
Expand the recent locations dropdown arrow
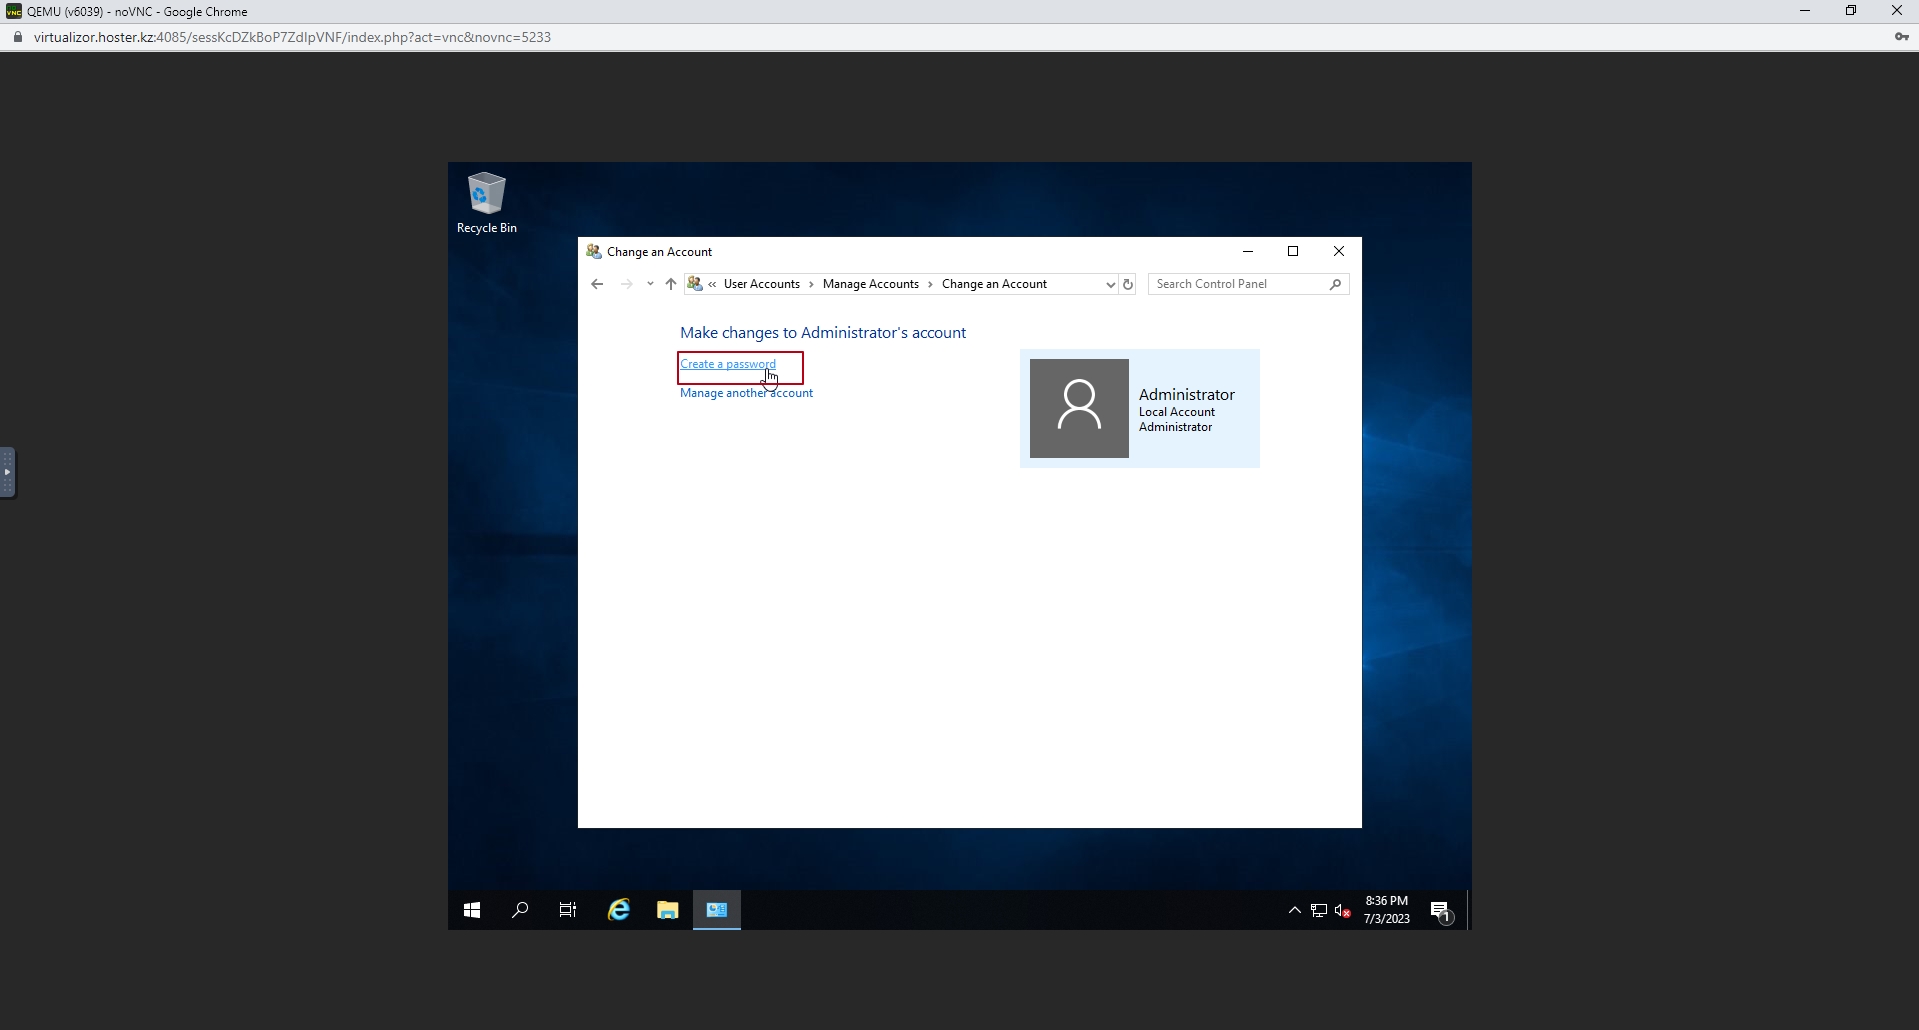pyautogui.click(x=650, y=284)
